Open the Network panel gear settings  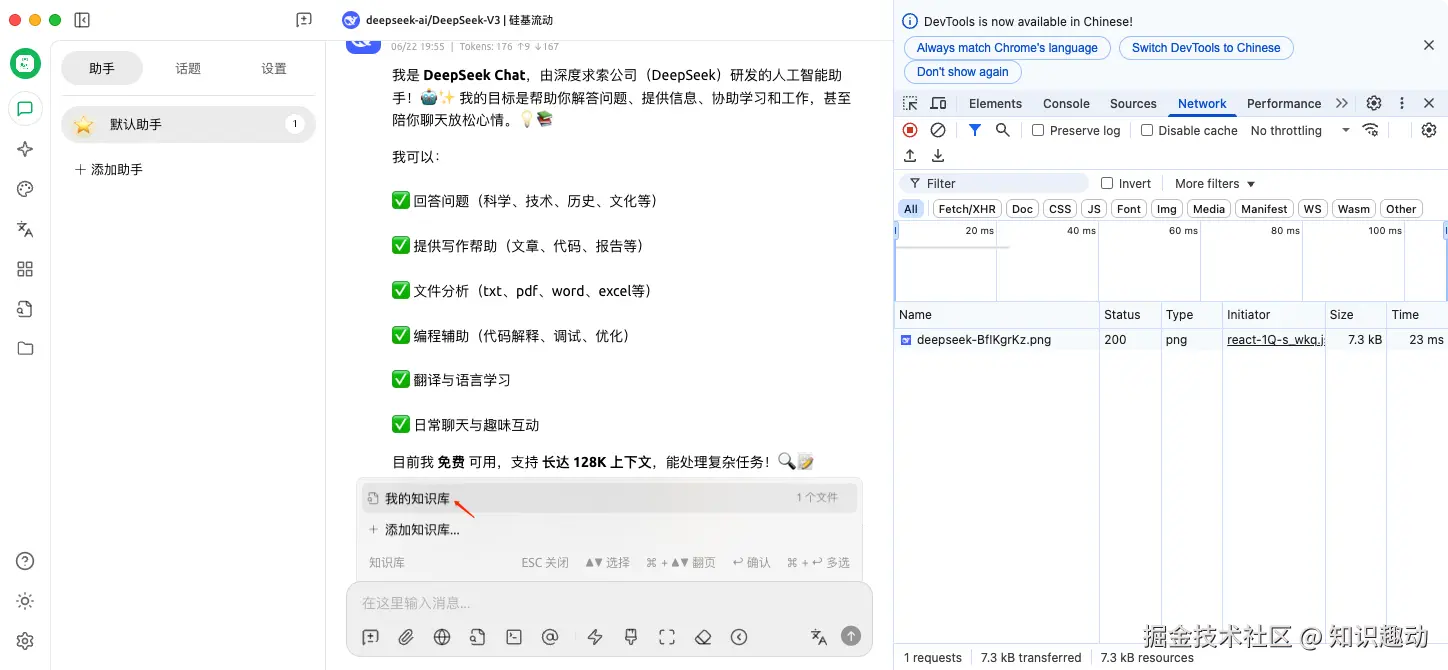coord(1429,130)
